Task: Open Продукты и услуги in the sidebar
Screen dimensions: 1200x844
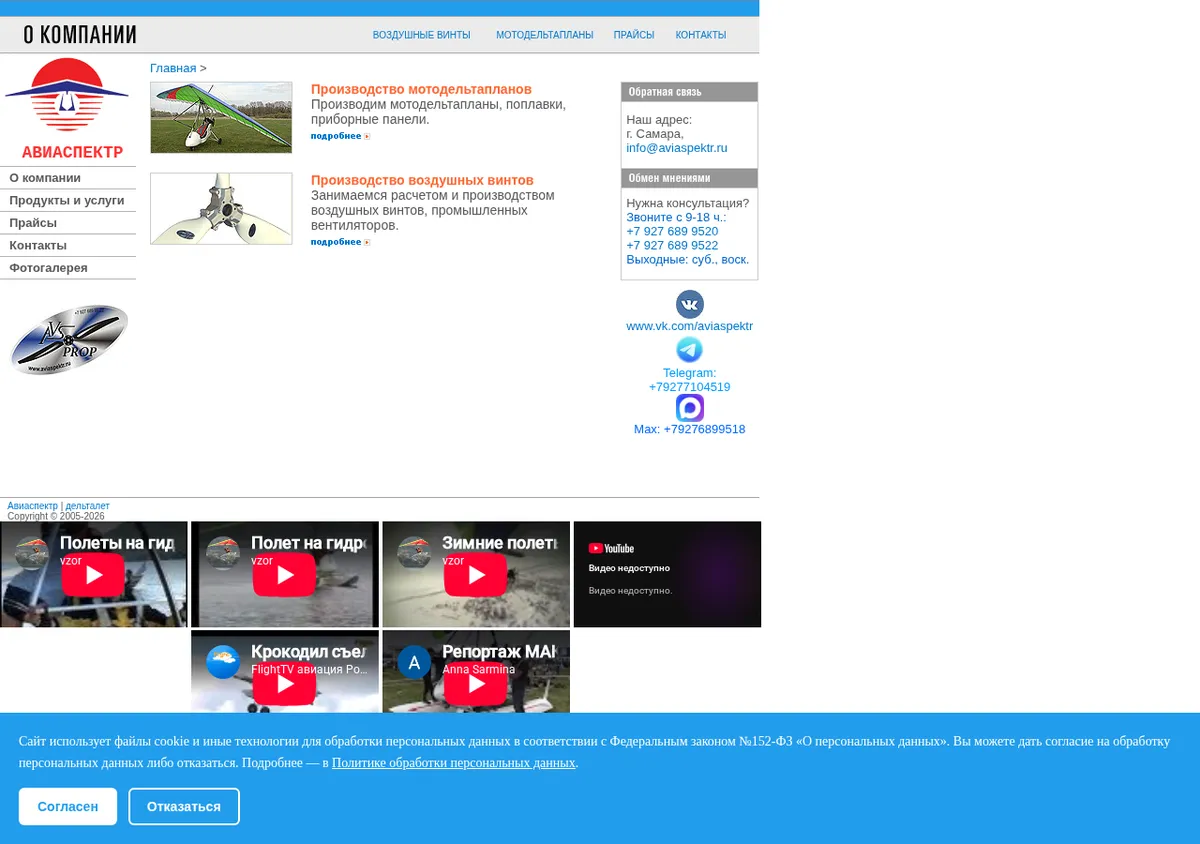Action: pyautogui.click(x=68, y=200)
